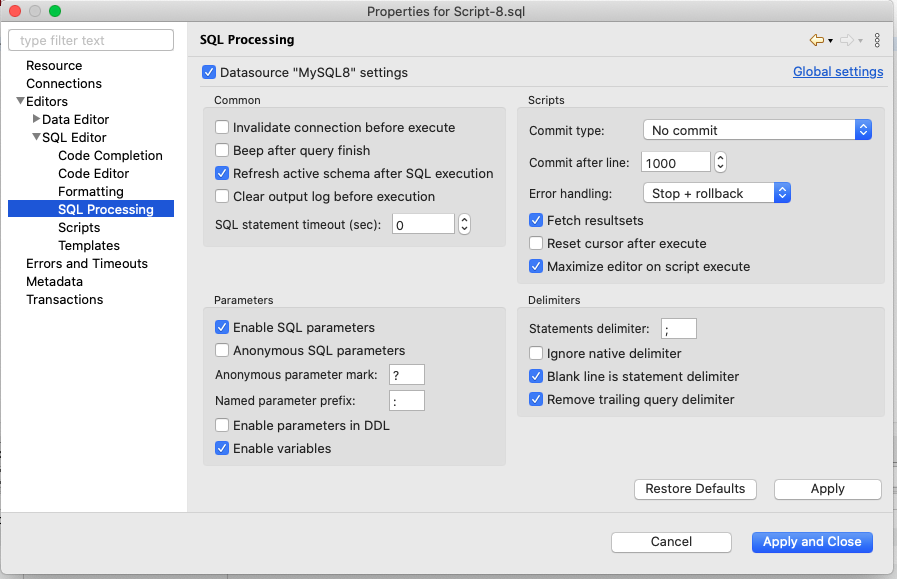Open the Commit type dropdown
The height and width of the screenshot is (579, 897).
(x=862, y=129)
